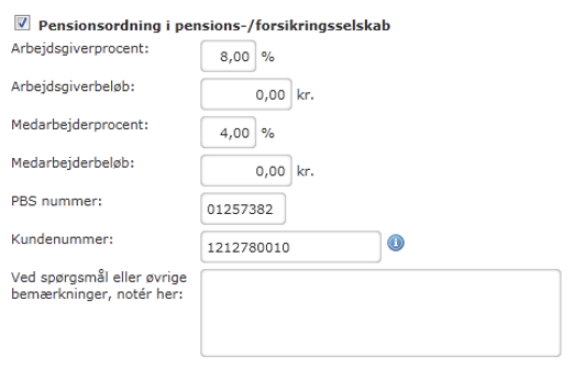Click the Medarbejderprocent label
582x376 pixels.
(x=80, y=125)
